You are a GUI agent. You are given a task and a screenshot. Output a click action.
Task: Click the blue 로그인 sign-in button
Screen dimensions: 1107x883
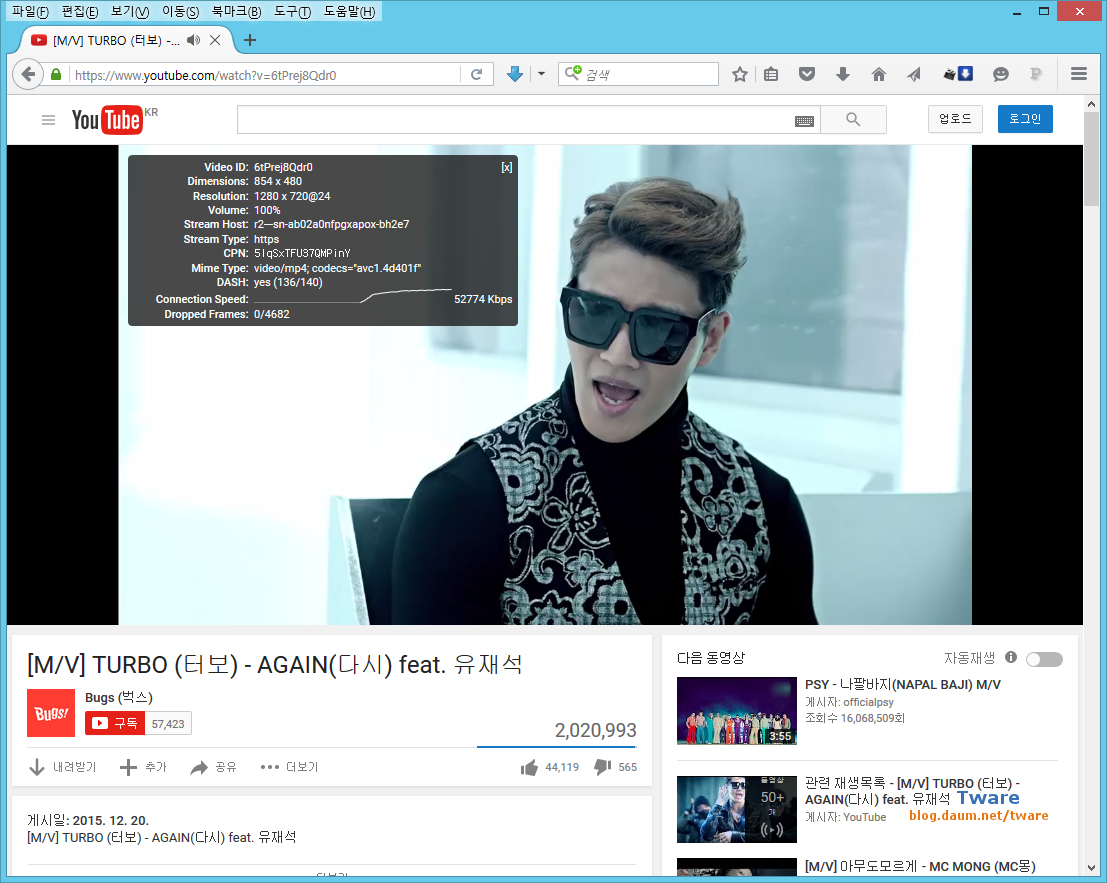[x=1024, y=119]
